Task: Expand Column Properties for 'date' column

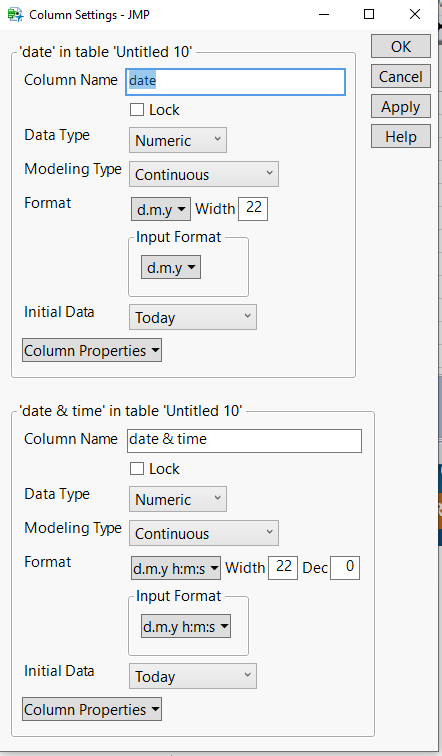Action: [92, 351]
